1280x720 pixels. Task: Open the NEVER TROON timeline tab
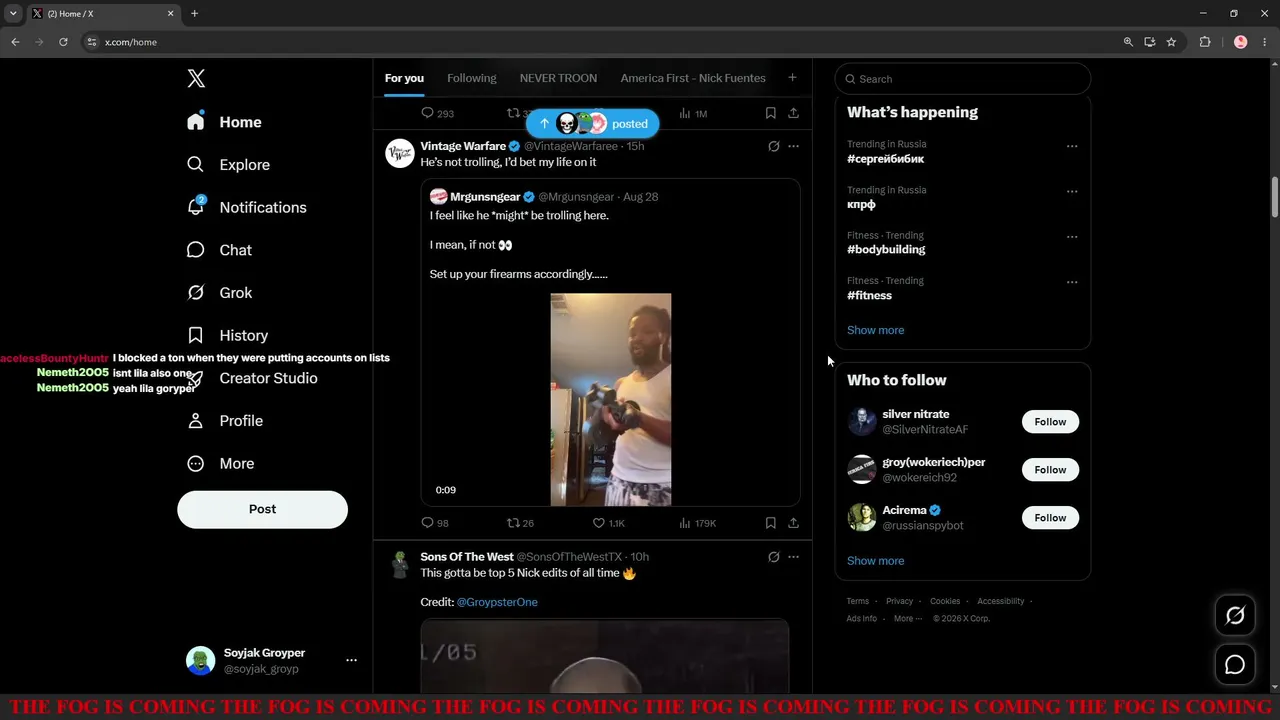click(558, 78)
